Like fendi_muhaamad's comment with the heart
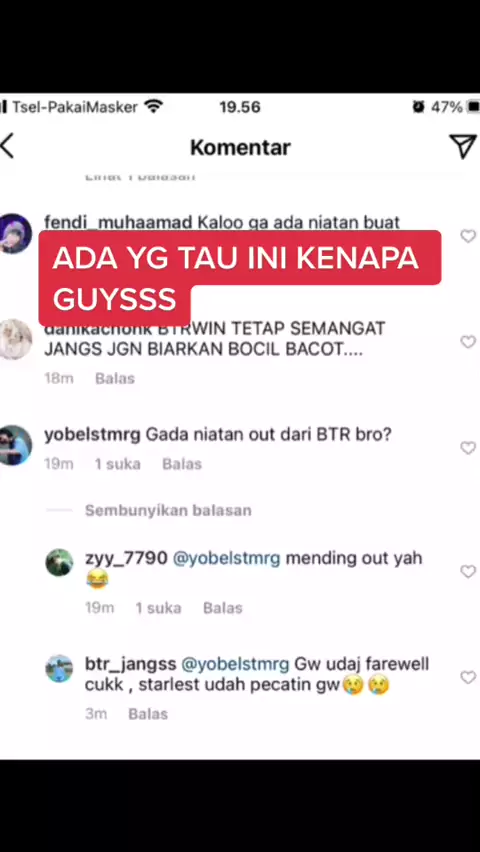The width and height of the screenshot is (480, 852). 467,236
